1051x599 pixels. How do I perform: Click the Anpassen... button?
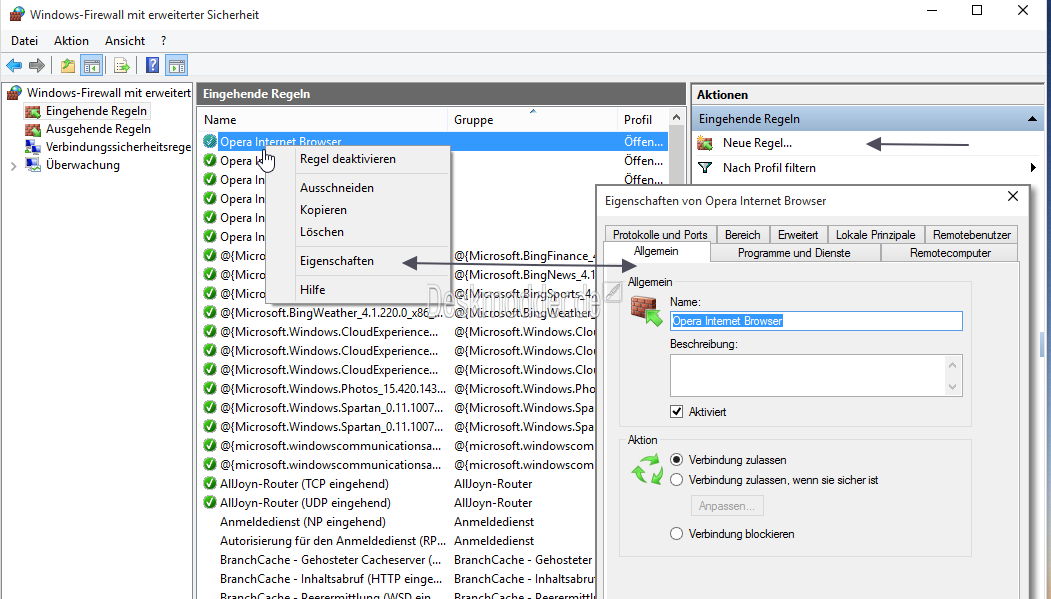727,506
